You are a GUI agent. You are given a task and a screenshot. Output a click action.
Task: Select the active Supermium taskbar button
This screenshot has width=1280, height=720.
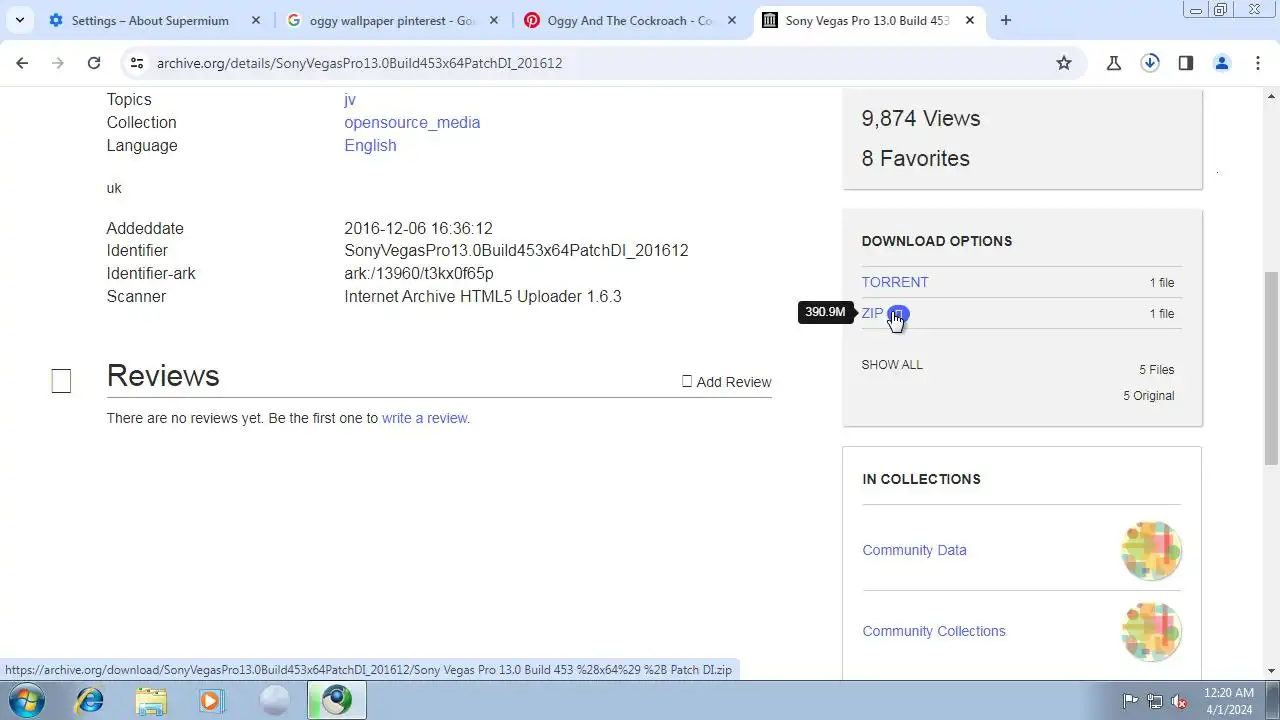(x=336, y=700)
